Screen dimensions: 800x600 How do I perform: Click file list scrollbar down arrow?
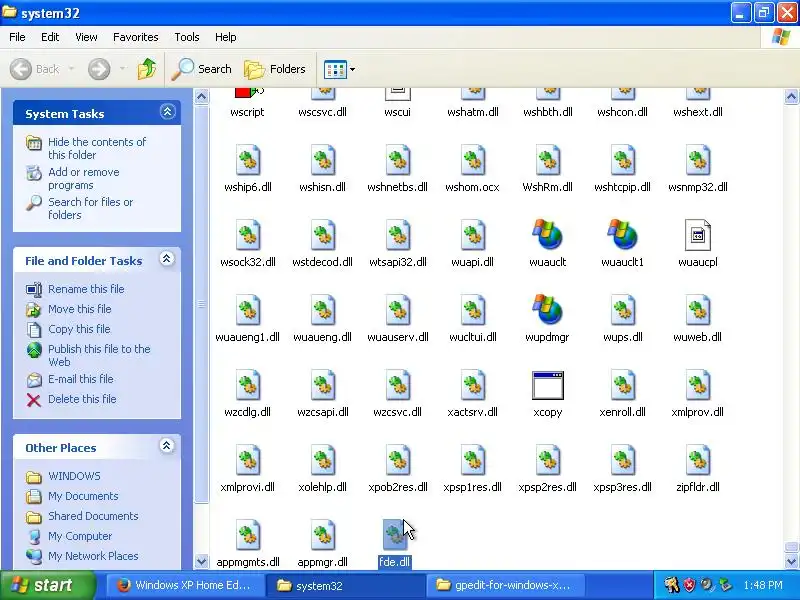pyautogui.click(x=791, y=562)
